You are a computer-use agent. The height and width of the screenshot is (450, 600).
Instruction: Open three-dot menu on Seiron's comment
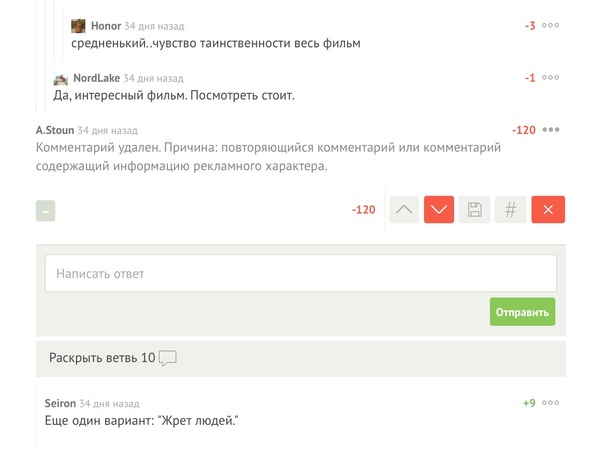[x=551, y=403]
